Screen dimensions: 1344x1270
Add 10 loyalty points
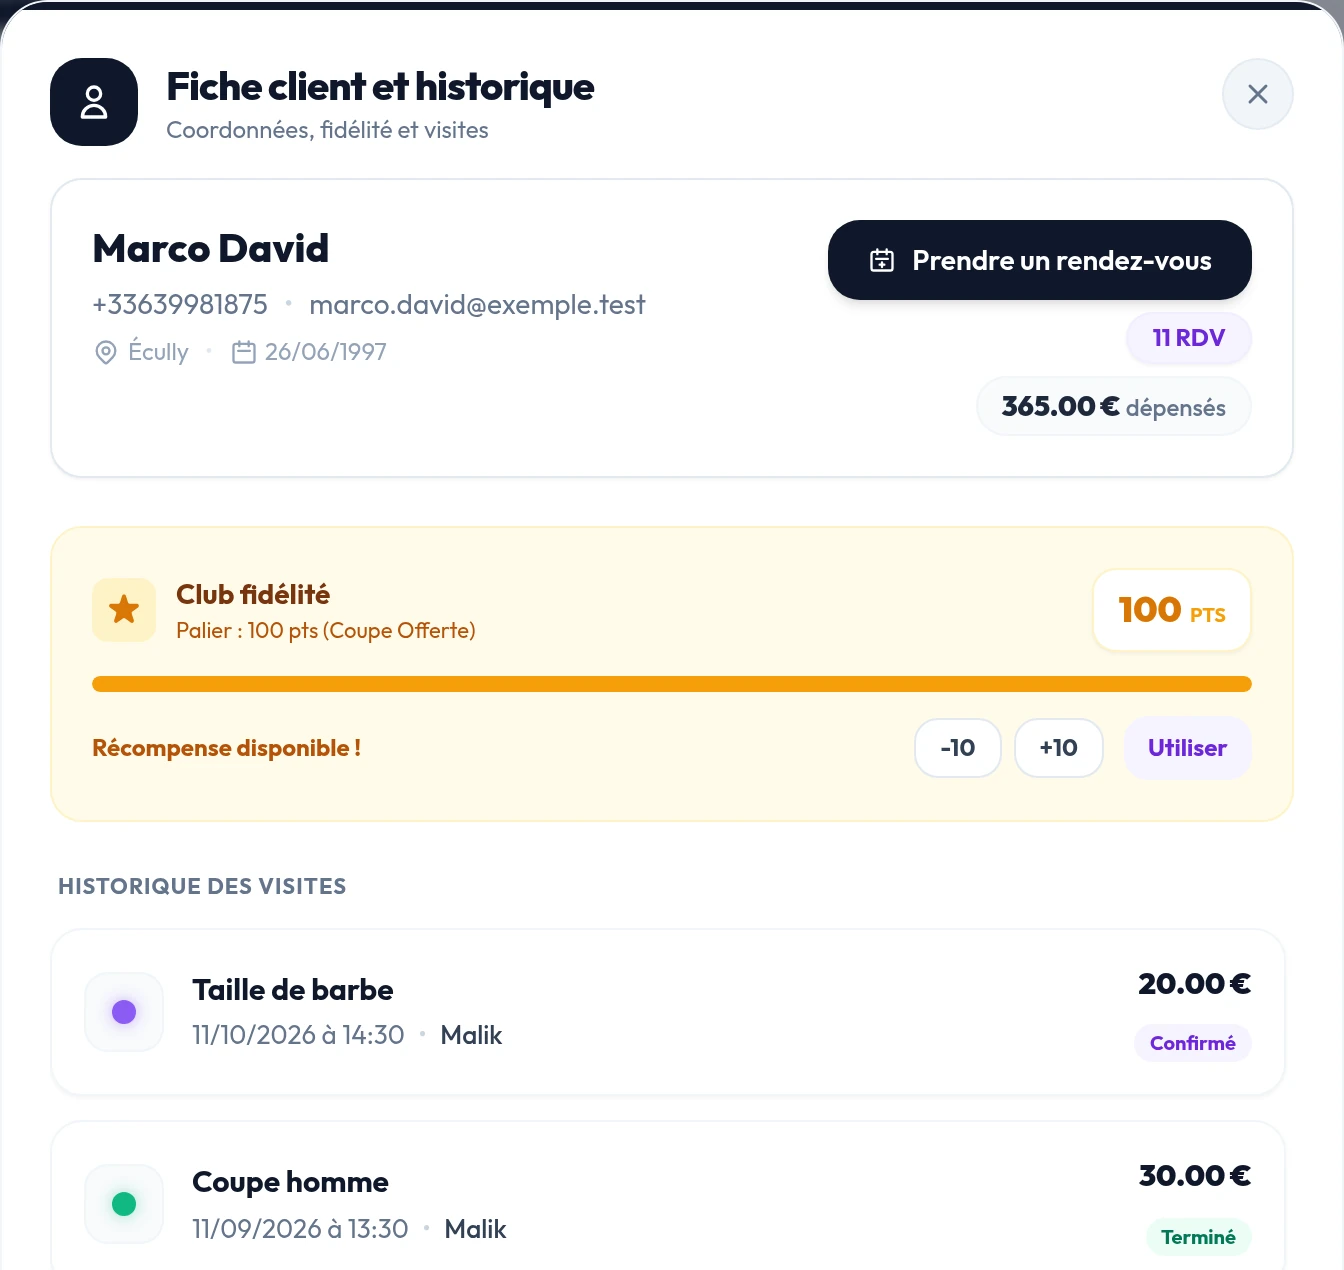[1059, 748]
